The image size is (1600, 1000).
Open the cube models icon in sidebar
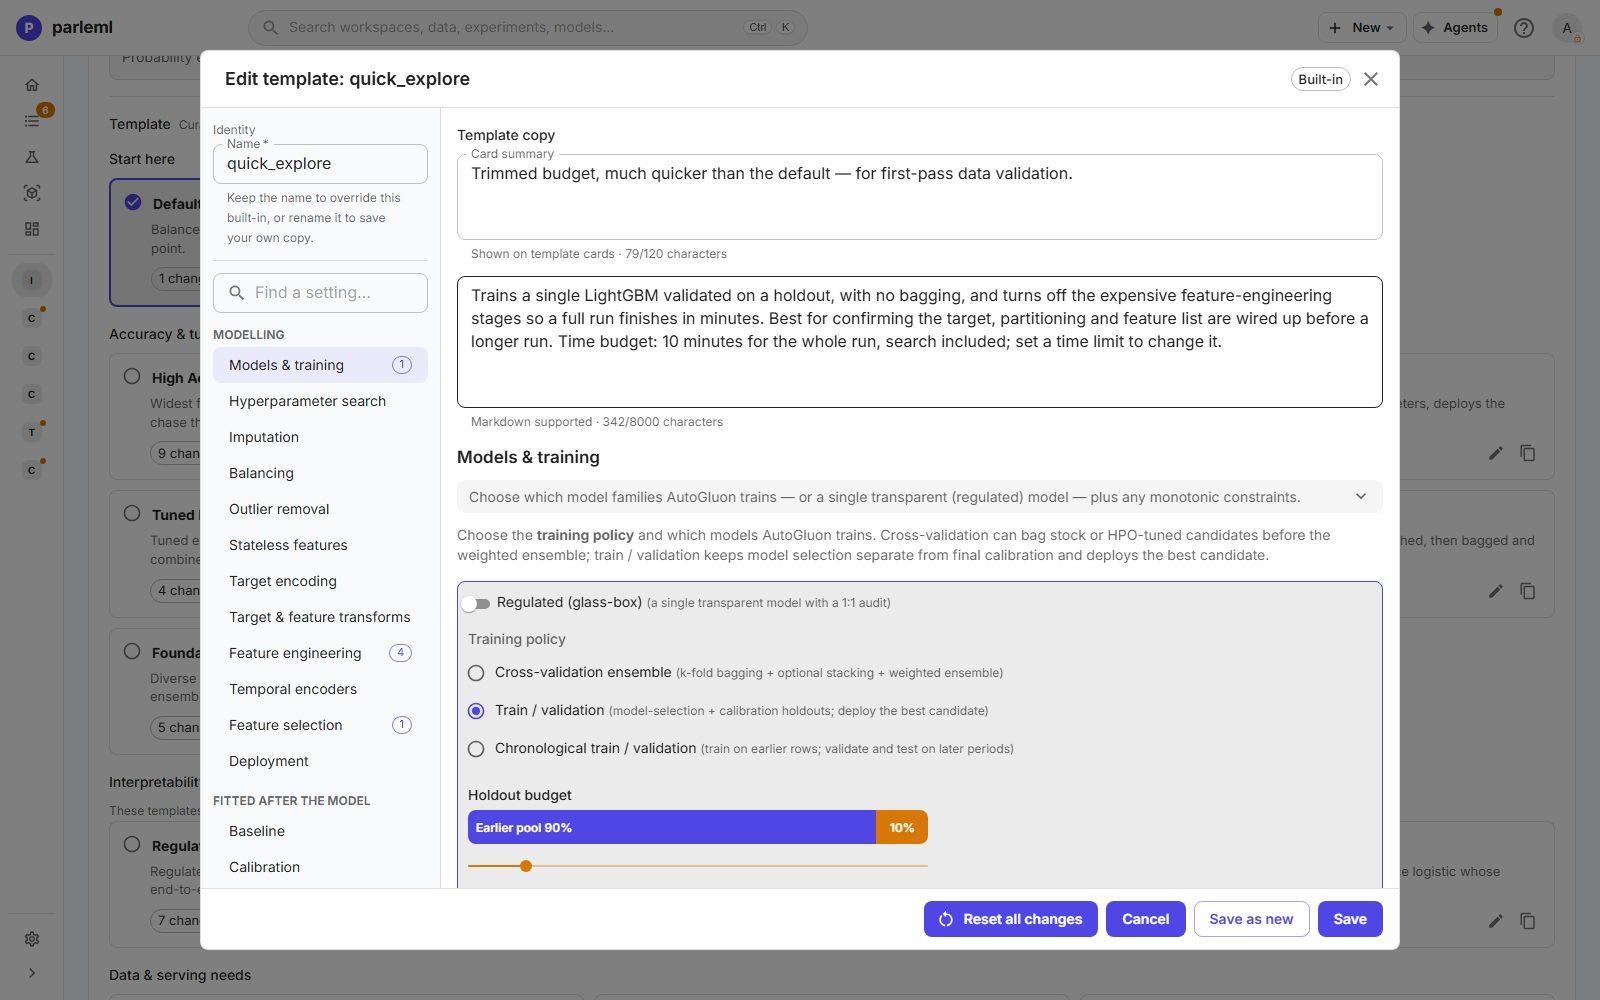(32, 193)
